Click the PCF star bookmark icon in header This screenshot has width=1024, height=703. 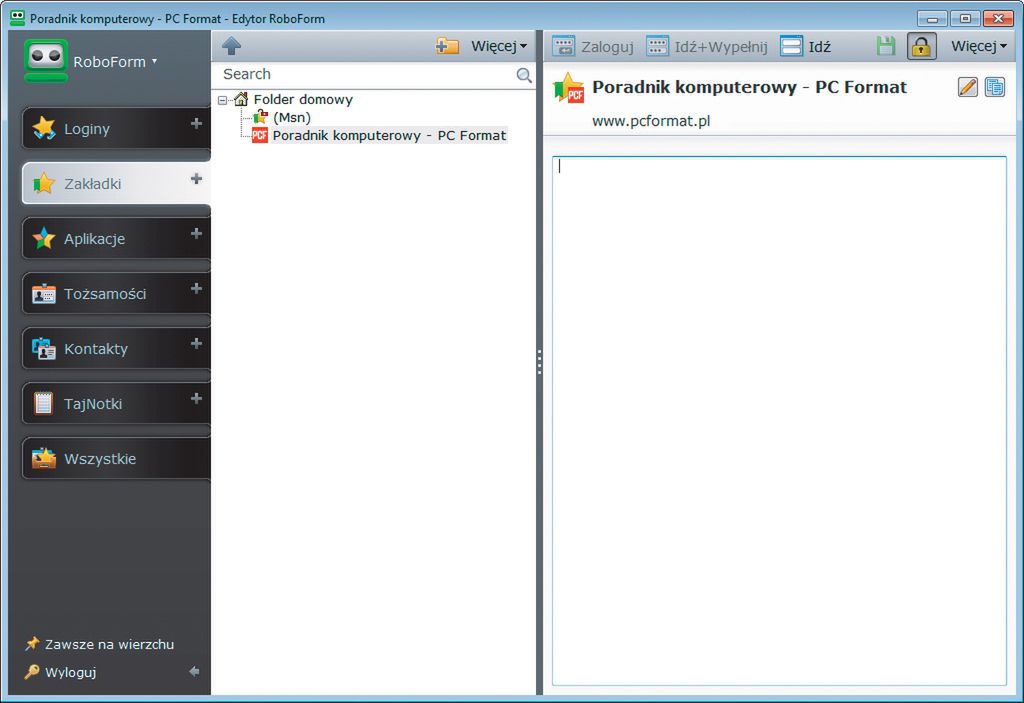tap(568, 88)
